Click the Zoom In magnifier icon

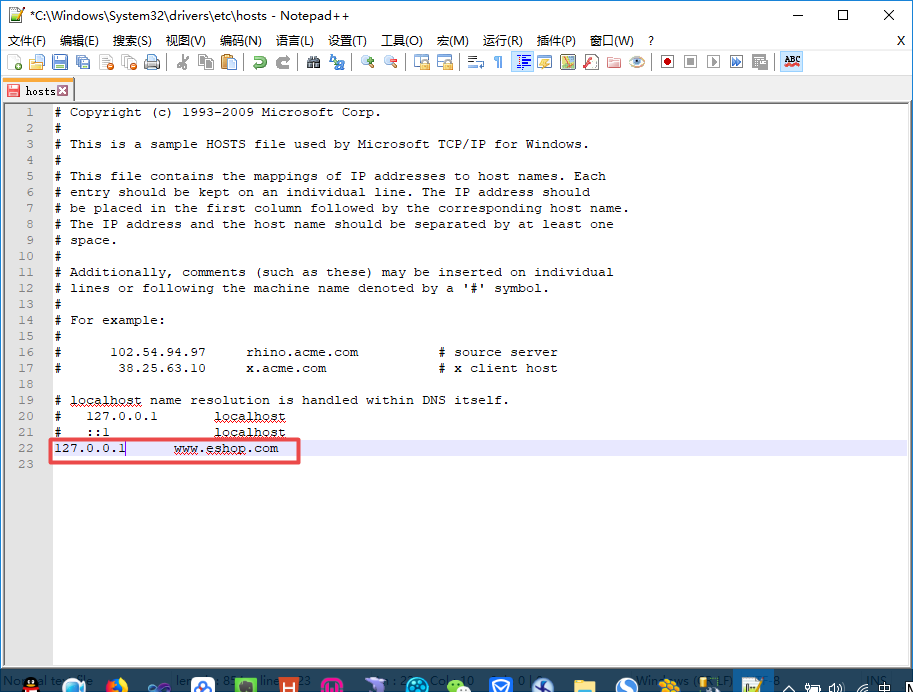[x=368, y=62]
